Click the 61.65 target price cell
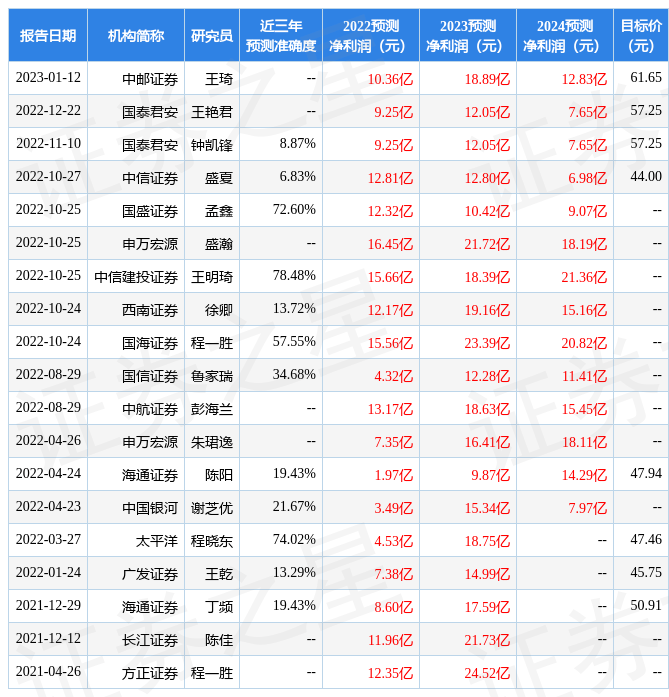Image resolution: width=669 pixels, height=697 pixels. (646, 78)
